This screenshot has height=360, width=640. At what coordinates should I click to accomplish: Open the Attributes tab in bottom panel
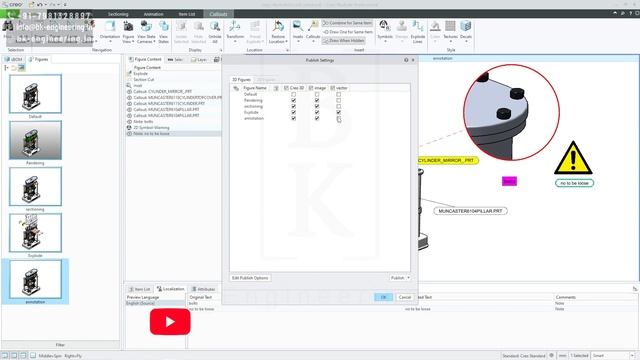[x=203, y=289]
